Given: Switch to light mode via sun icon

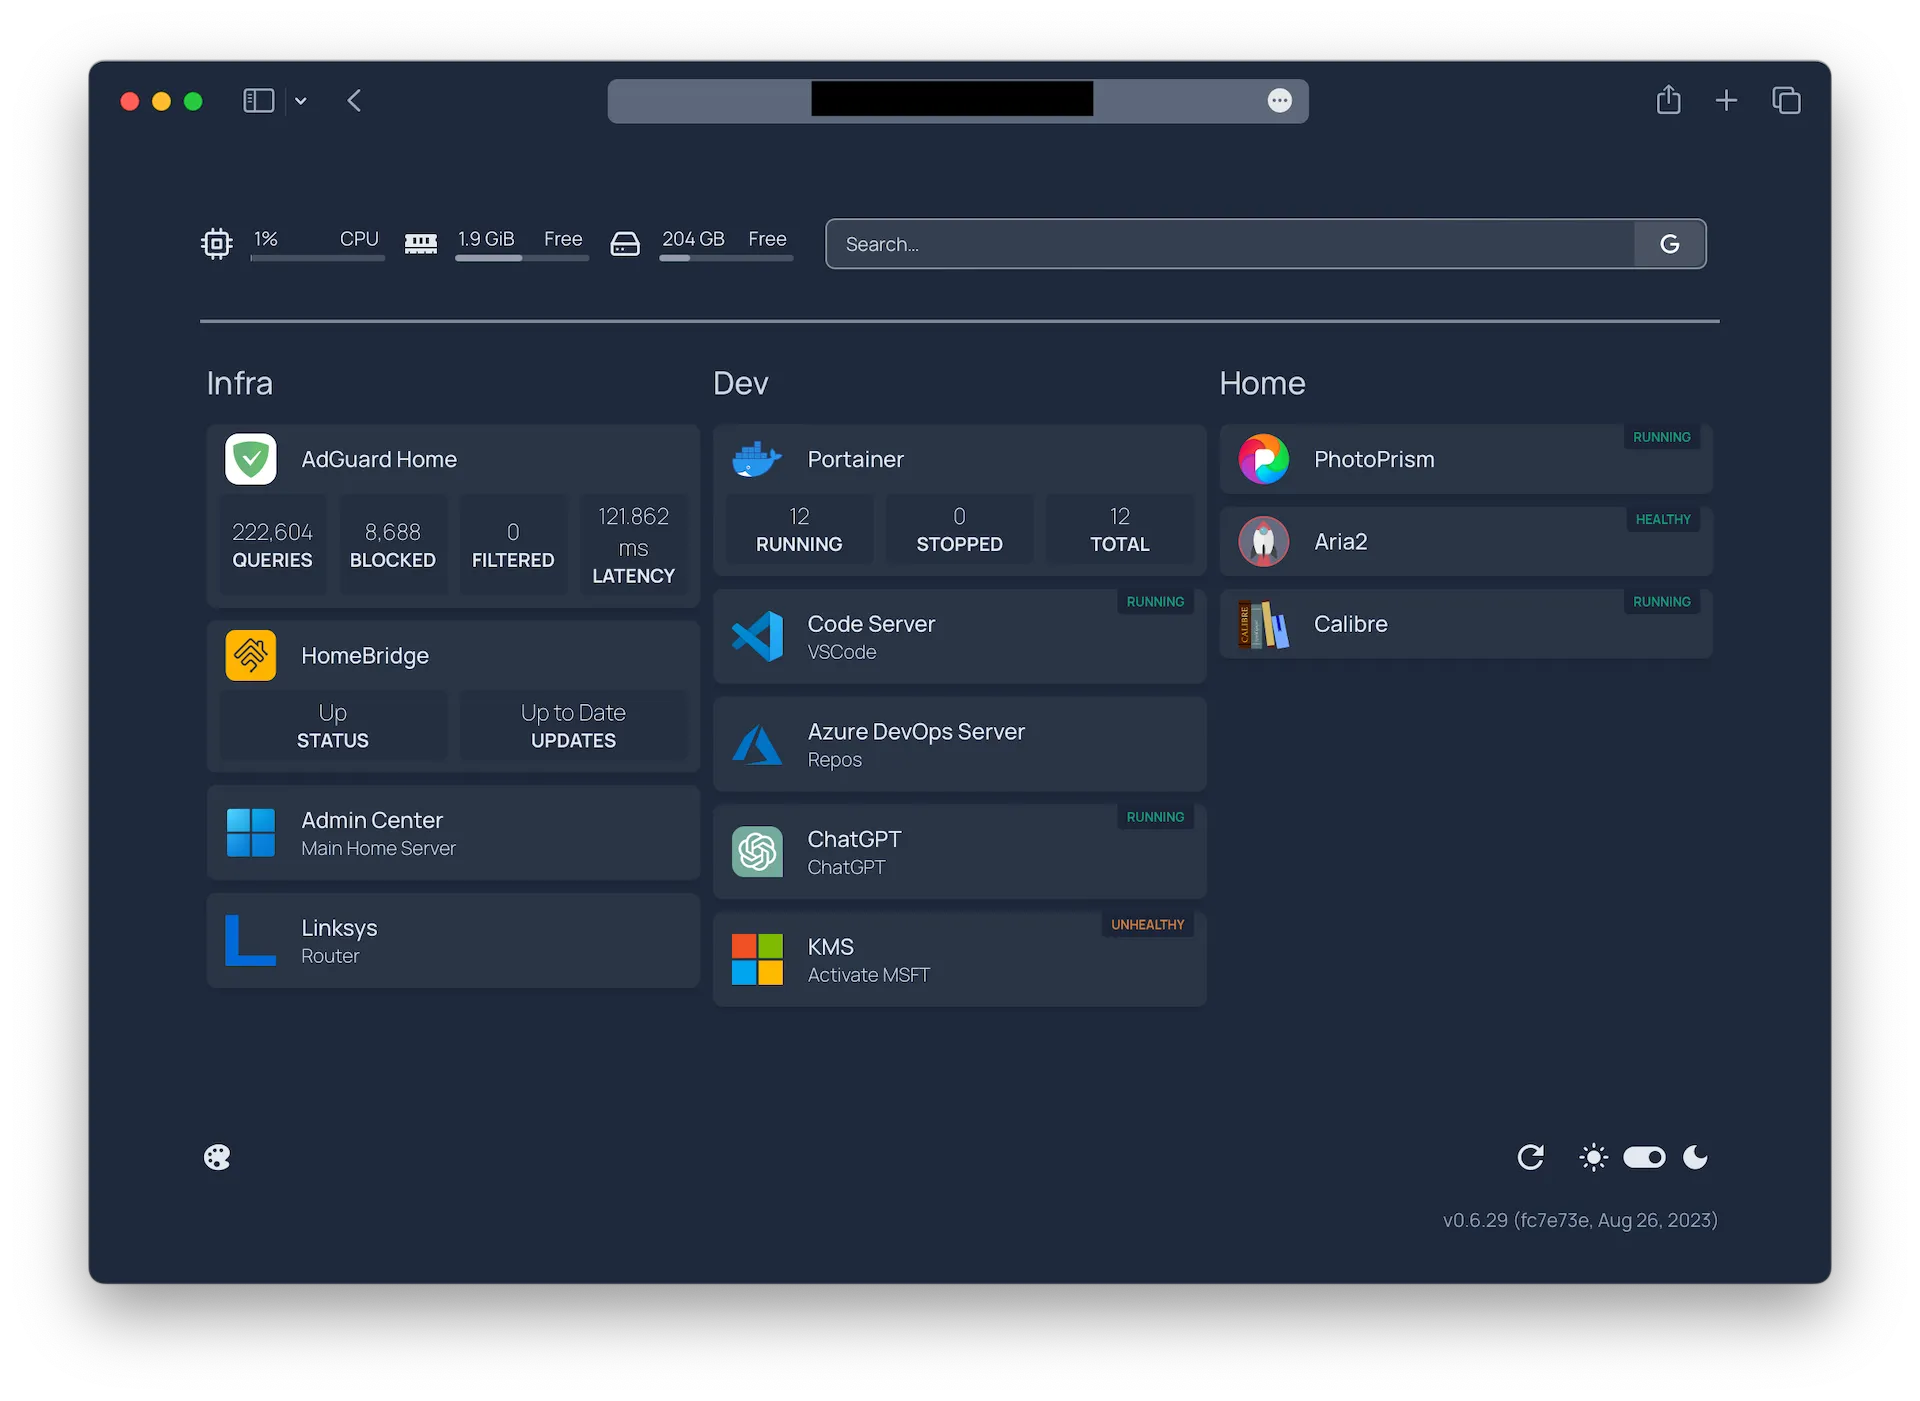Looking at the screenshot, I should (x=1593, y=1157).
